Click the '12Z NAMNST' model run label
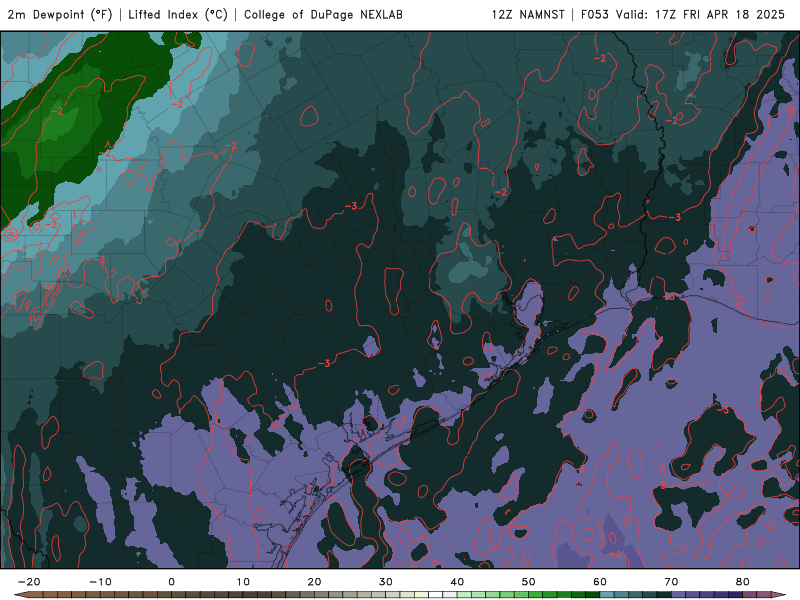The image size is (800, 600). pyautogui.click(x=528, y=14)
